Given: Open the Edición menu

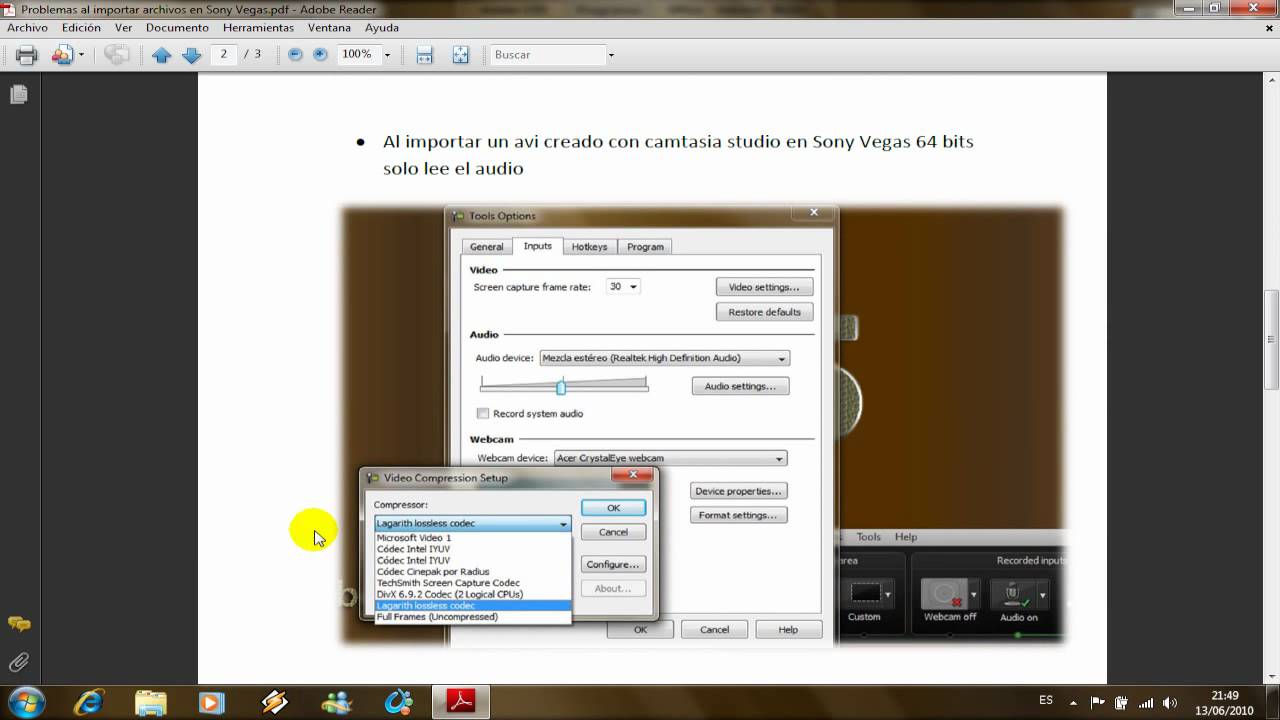Looking at the screenshot, I should [x=81, y=28].
